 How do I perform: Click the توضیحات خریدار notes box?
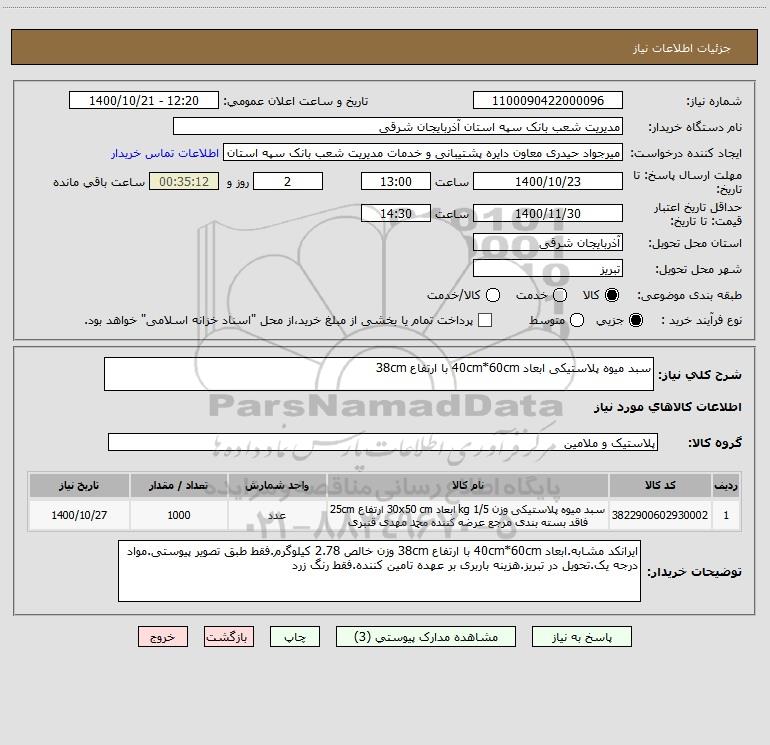click(379, 571)
